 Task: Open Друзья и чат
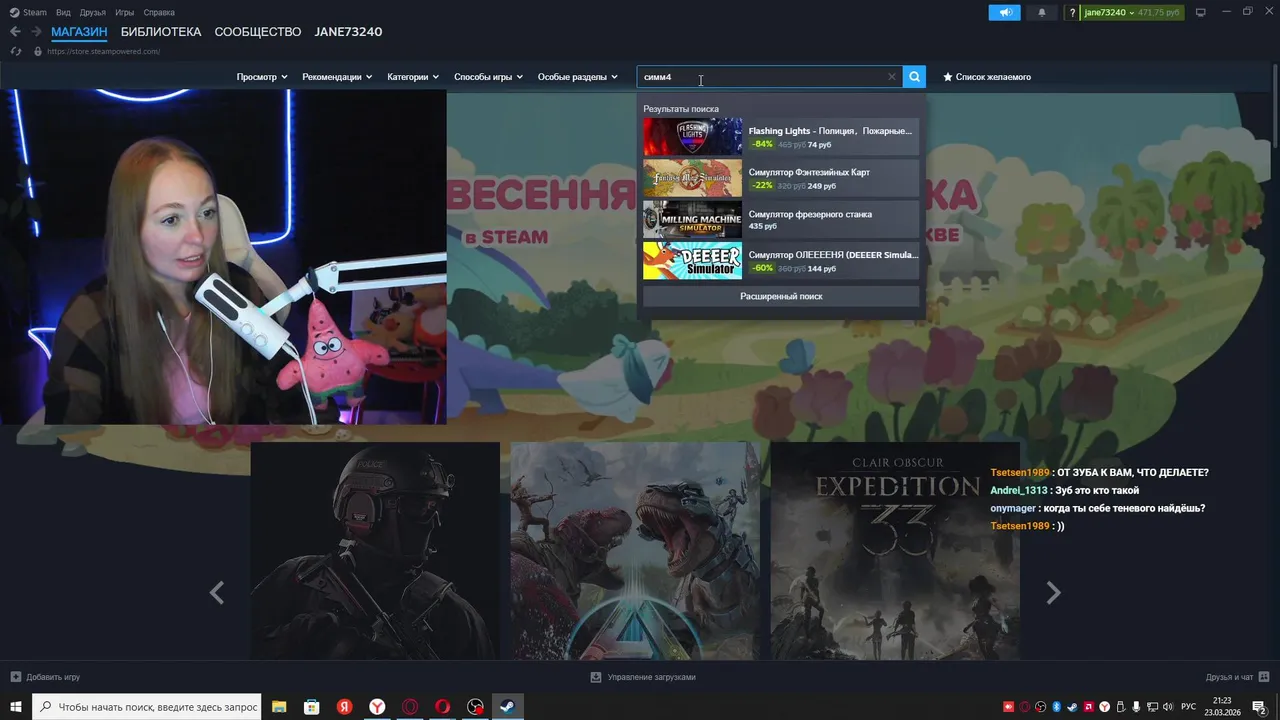[x=1236, y=677]
